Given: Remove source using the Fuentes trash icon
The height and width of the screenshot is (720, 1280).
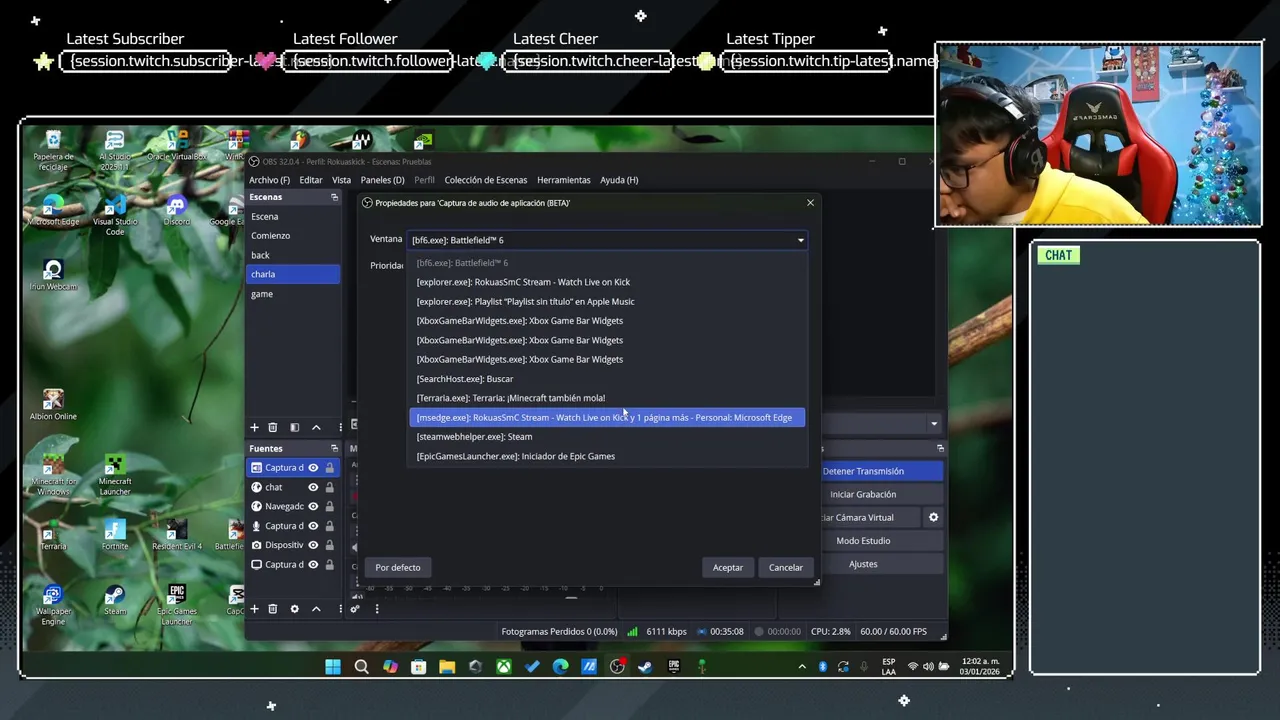Looking at the screenshot, I should click(x=273, y=608).
